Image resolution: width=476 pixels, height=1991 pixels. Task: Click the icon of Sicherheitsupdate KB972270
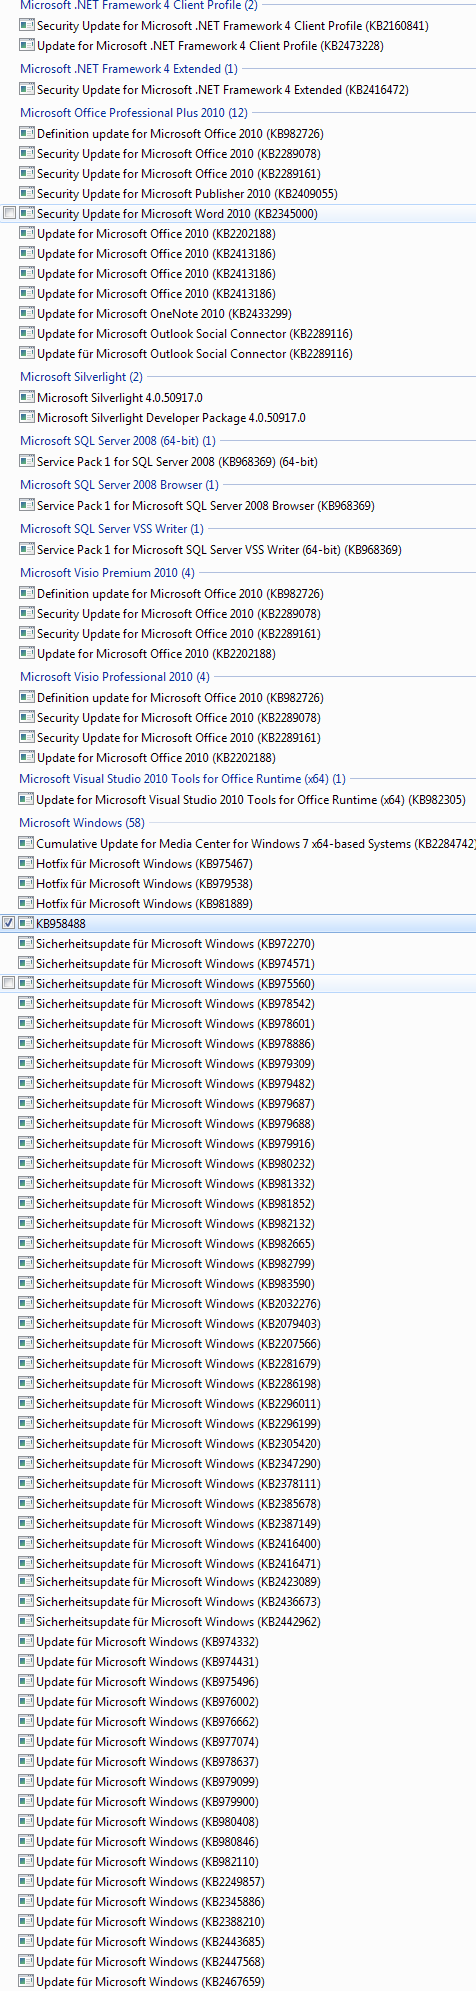point(26,944)
